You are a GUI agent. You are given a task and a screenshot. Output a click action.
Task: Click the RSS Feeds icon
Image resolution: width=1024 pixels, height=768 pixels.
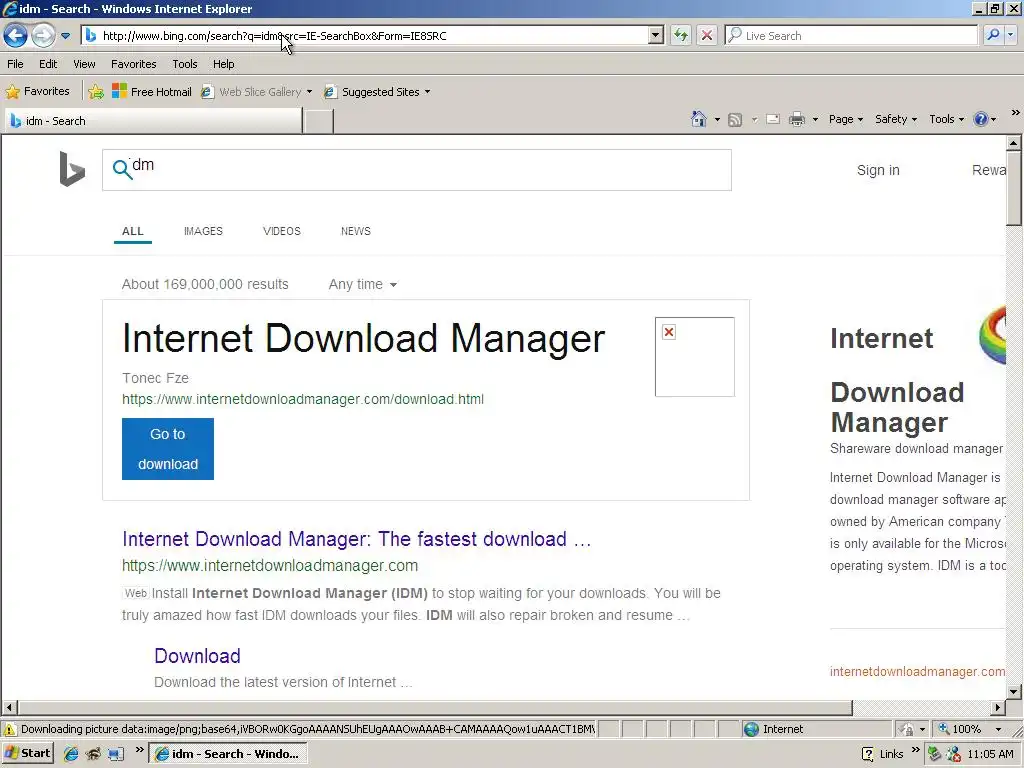tap(735, 120)
